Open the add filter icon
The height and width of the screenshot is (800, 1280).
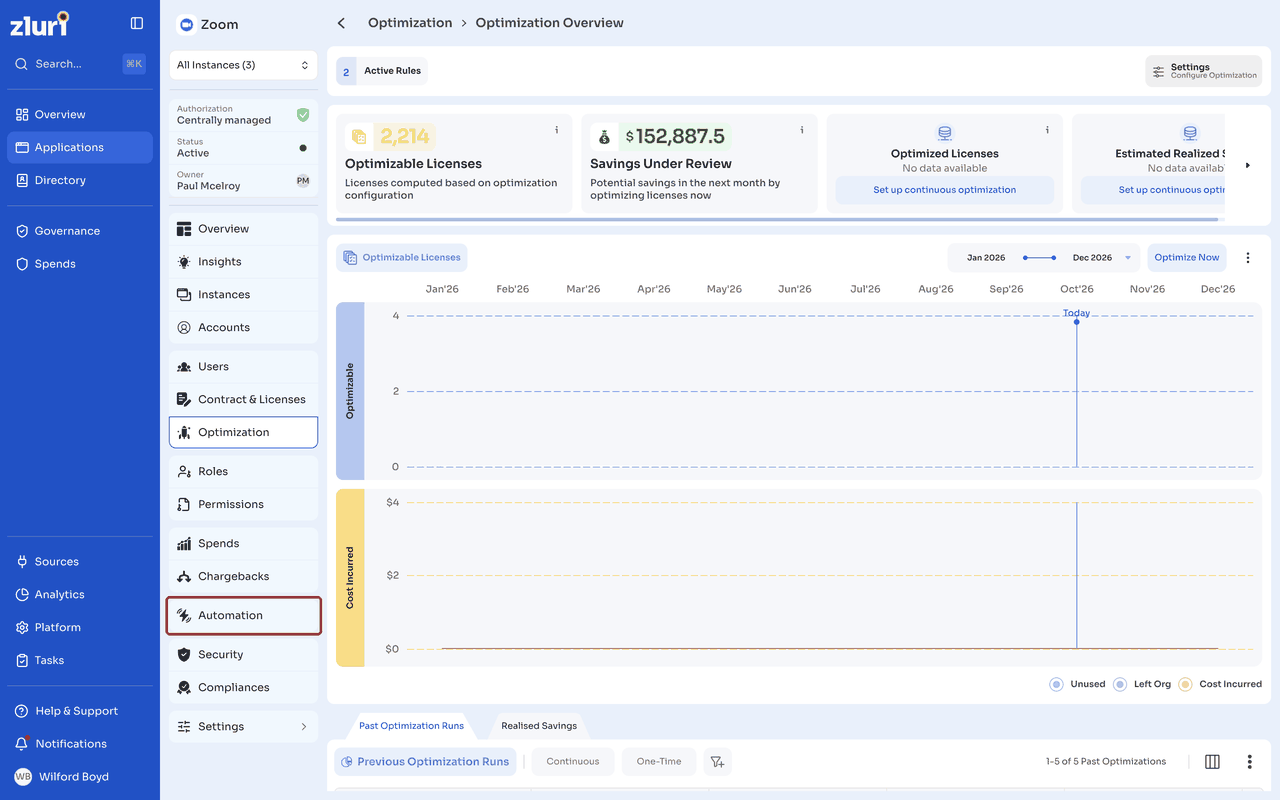717,762
